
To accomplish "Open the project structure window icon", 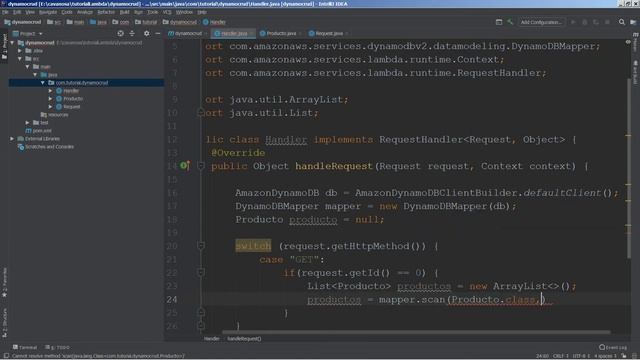I will tap(499, 22).
